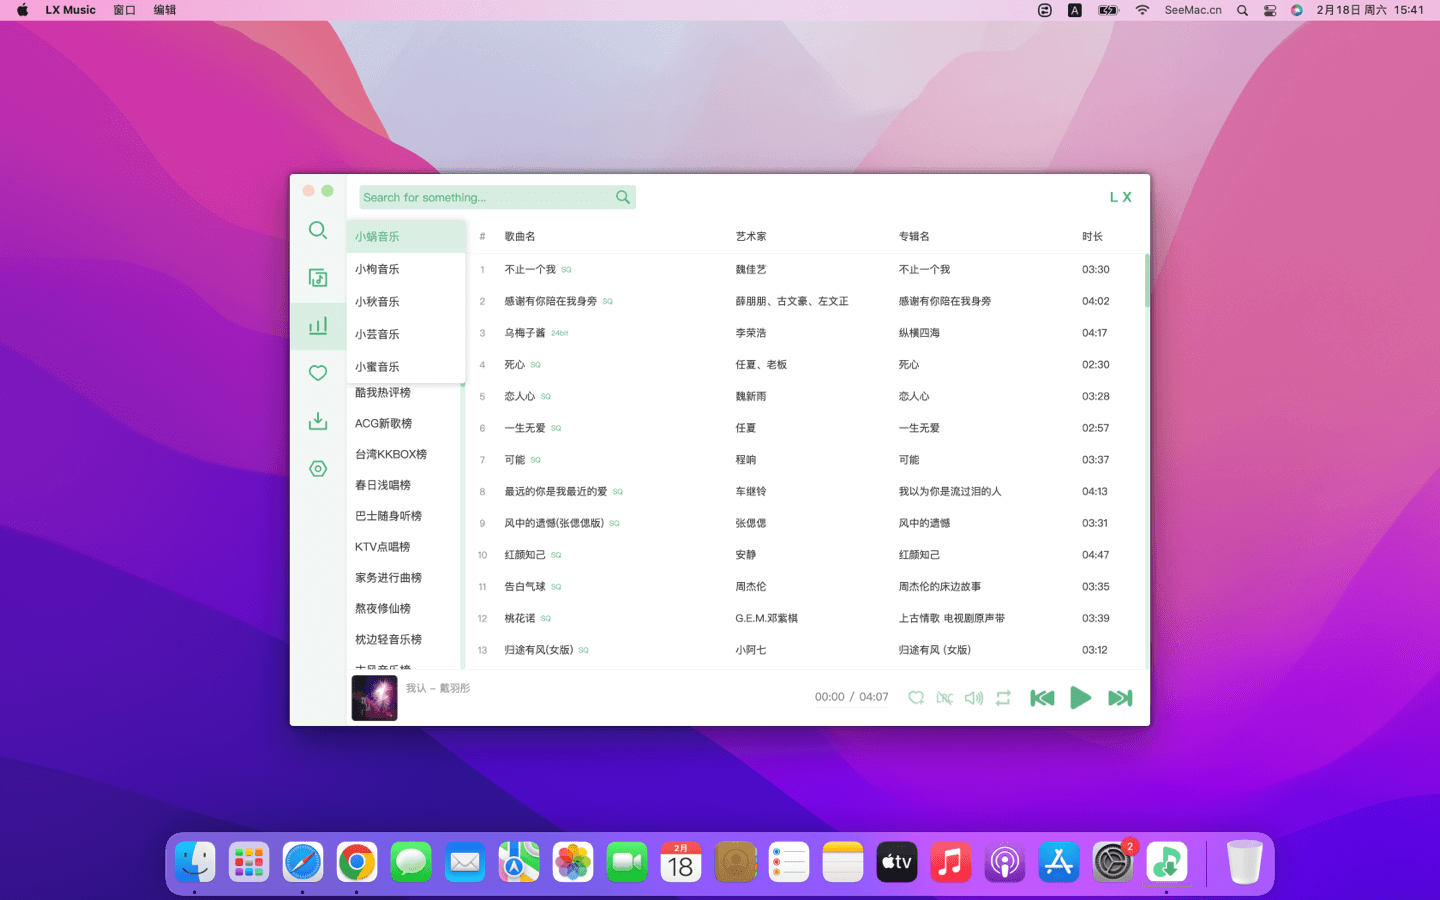
Task: Toggle the desktop lyrics LRC button
Action: pyautogui.click(x=944, y=698)
